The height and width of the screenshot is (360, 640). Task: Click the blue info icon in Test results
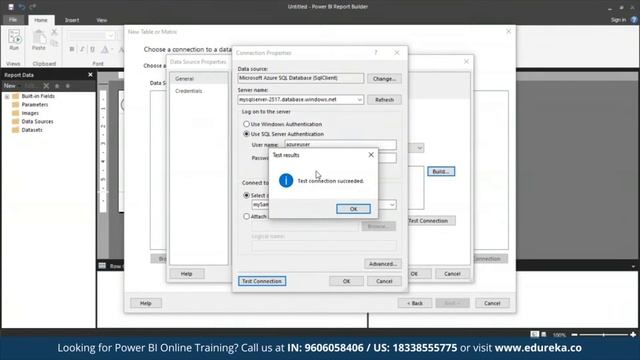pos(286,180)
